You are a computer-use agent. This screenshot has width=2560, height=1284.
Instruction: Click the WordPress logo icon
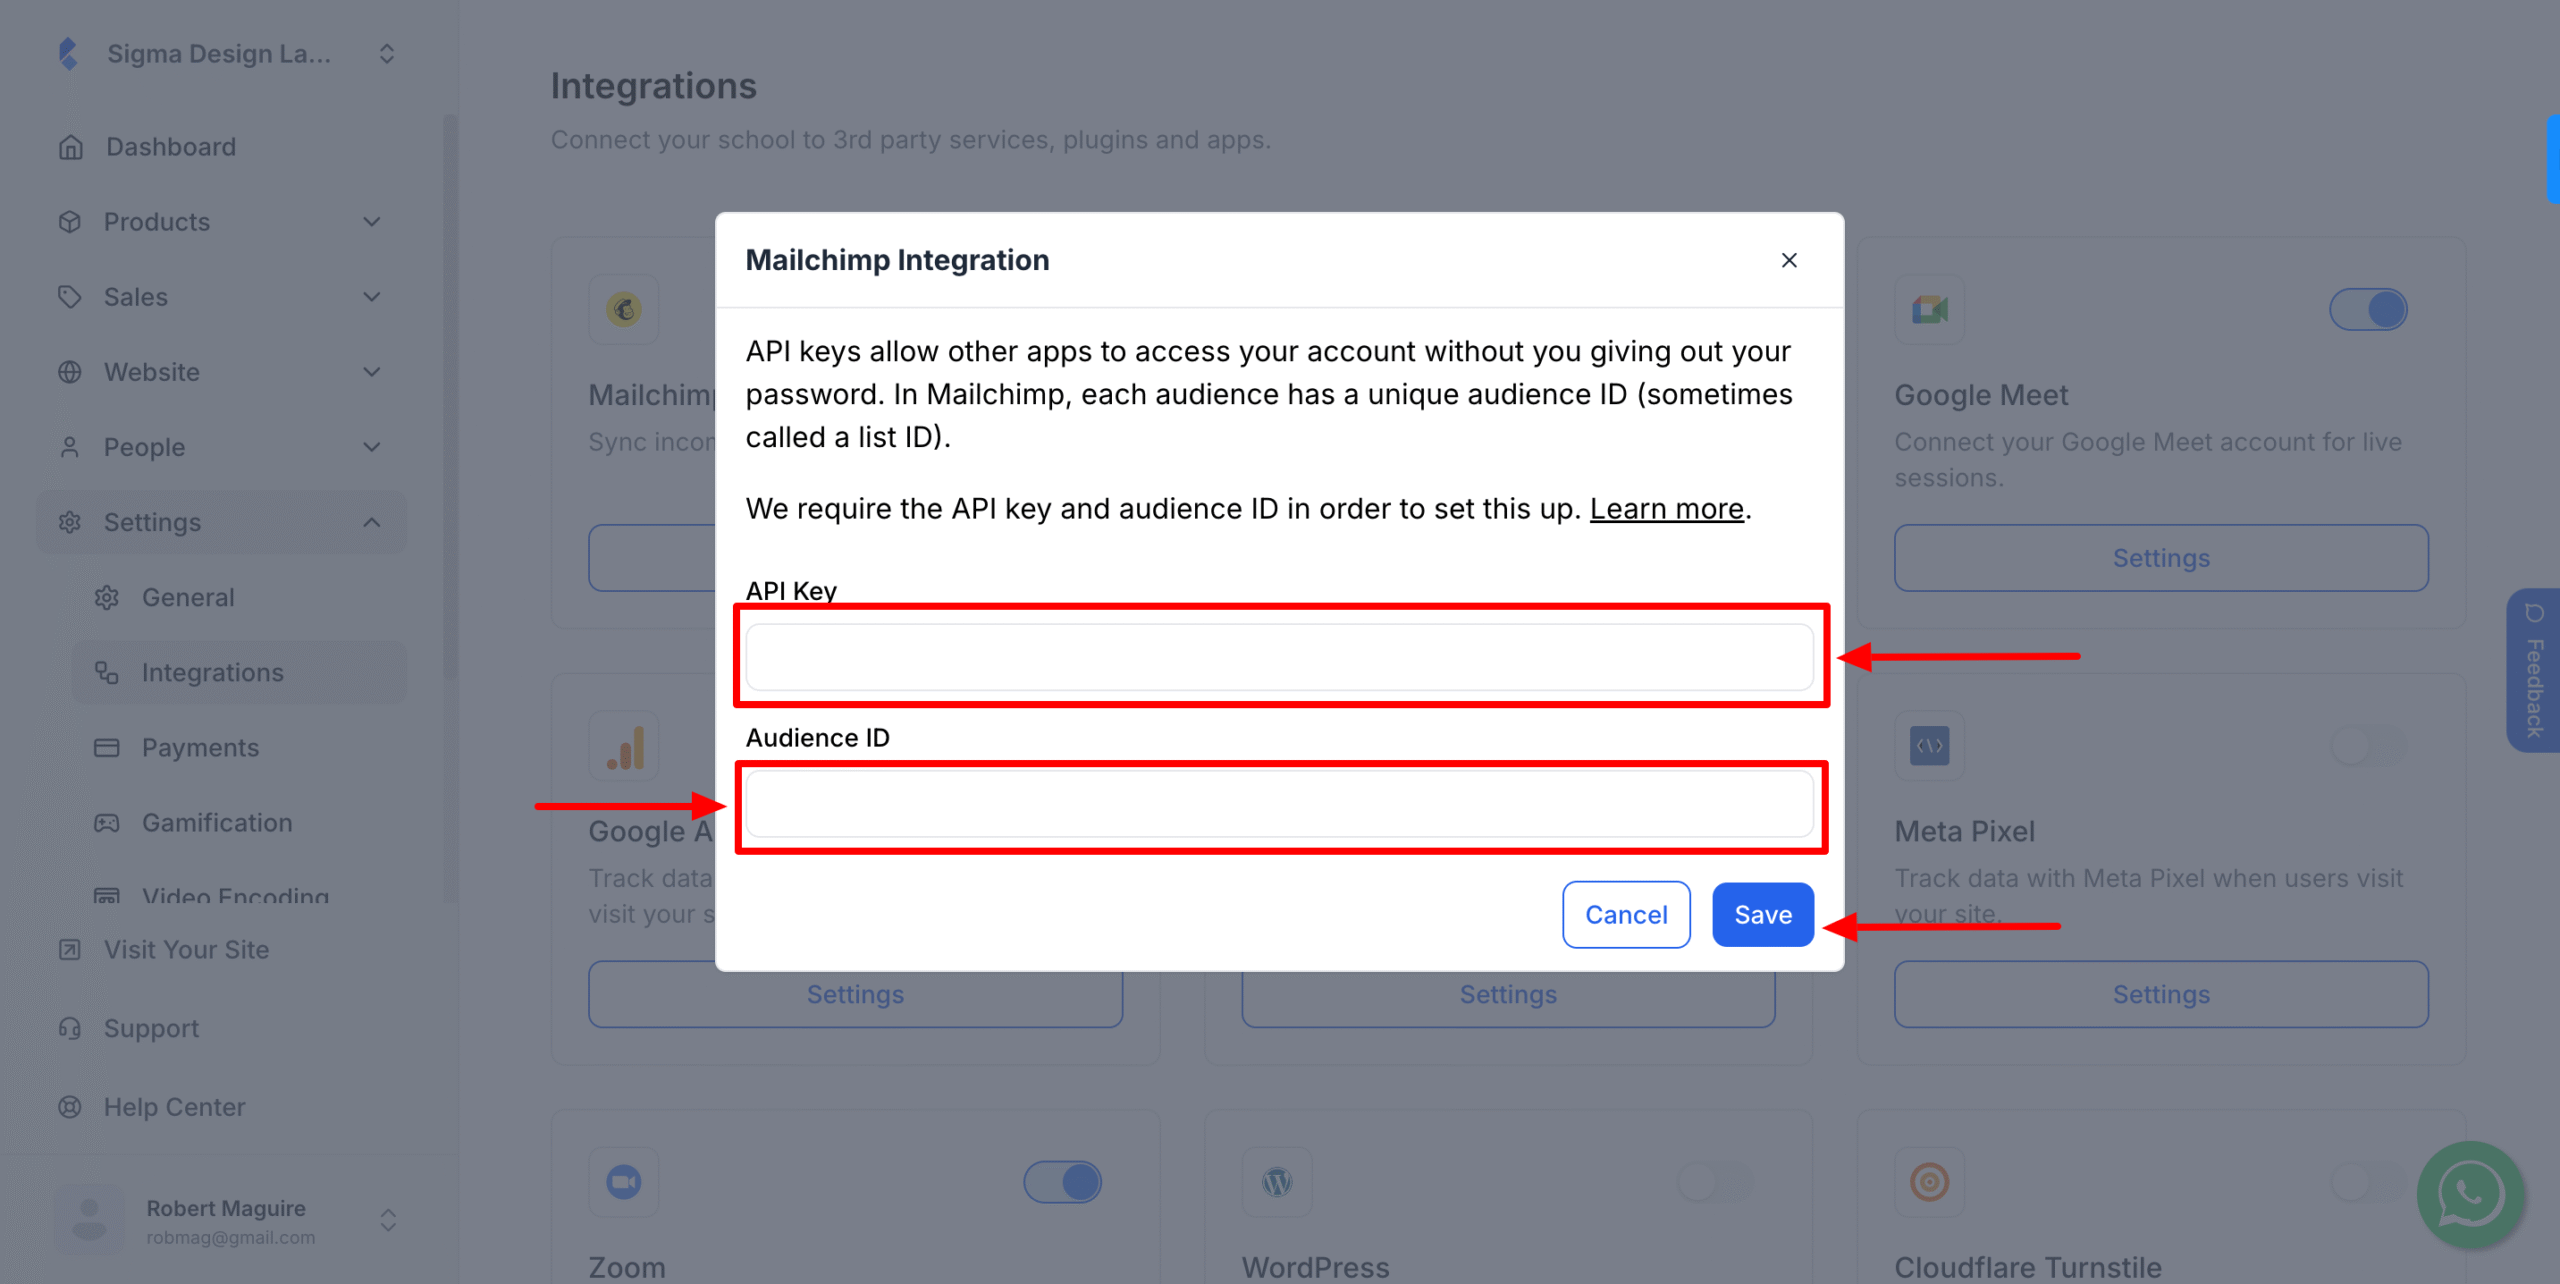click(1277, 1182)
